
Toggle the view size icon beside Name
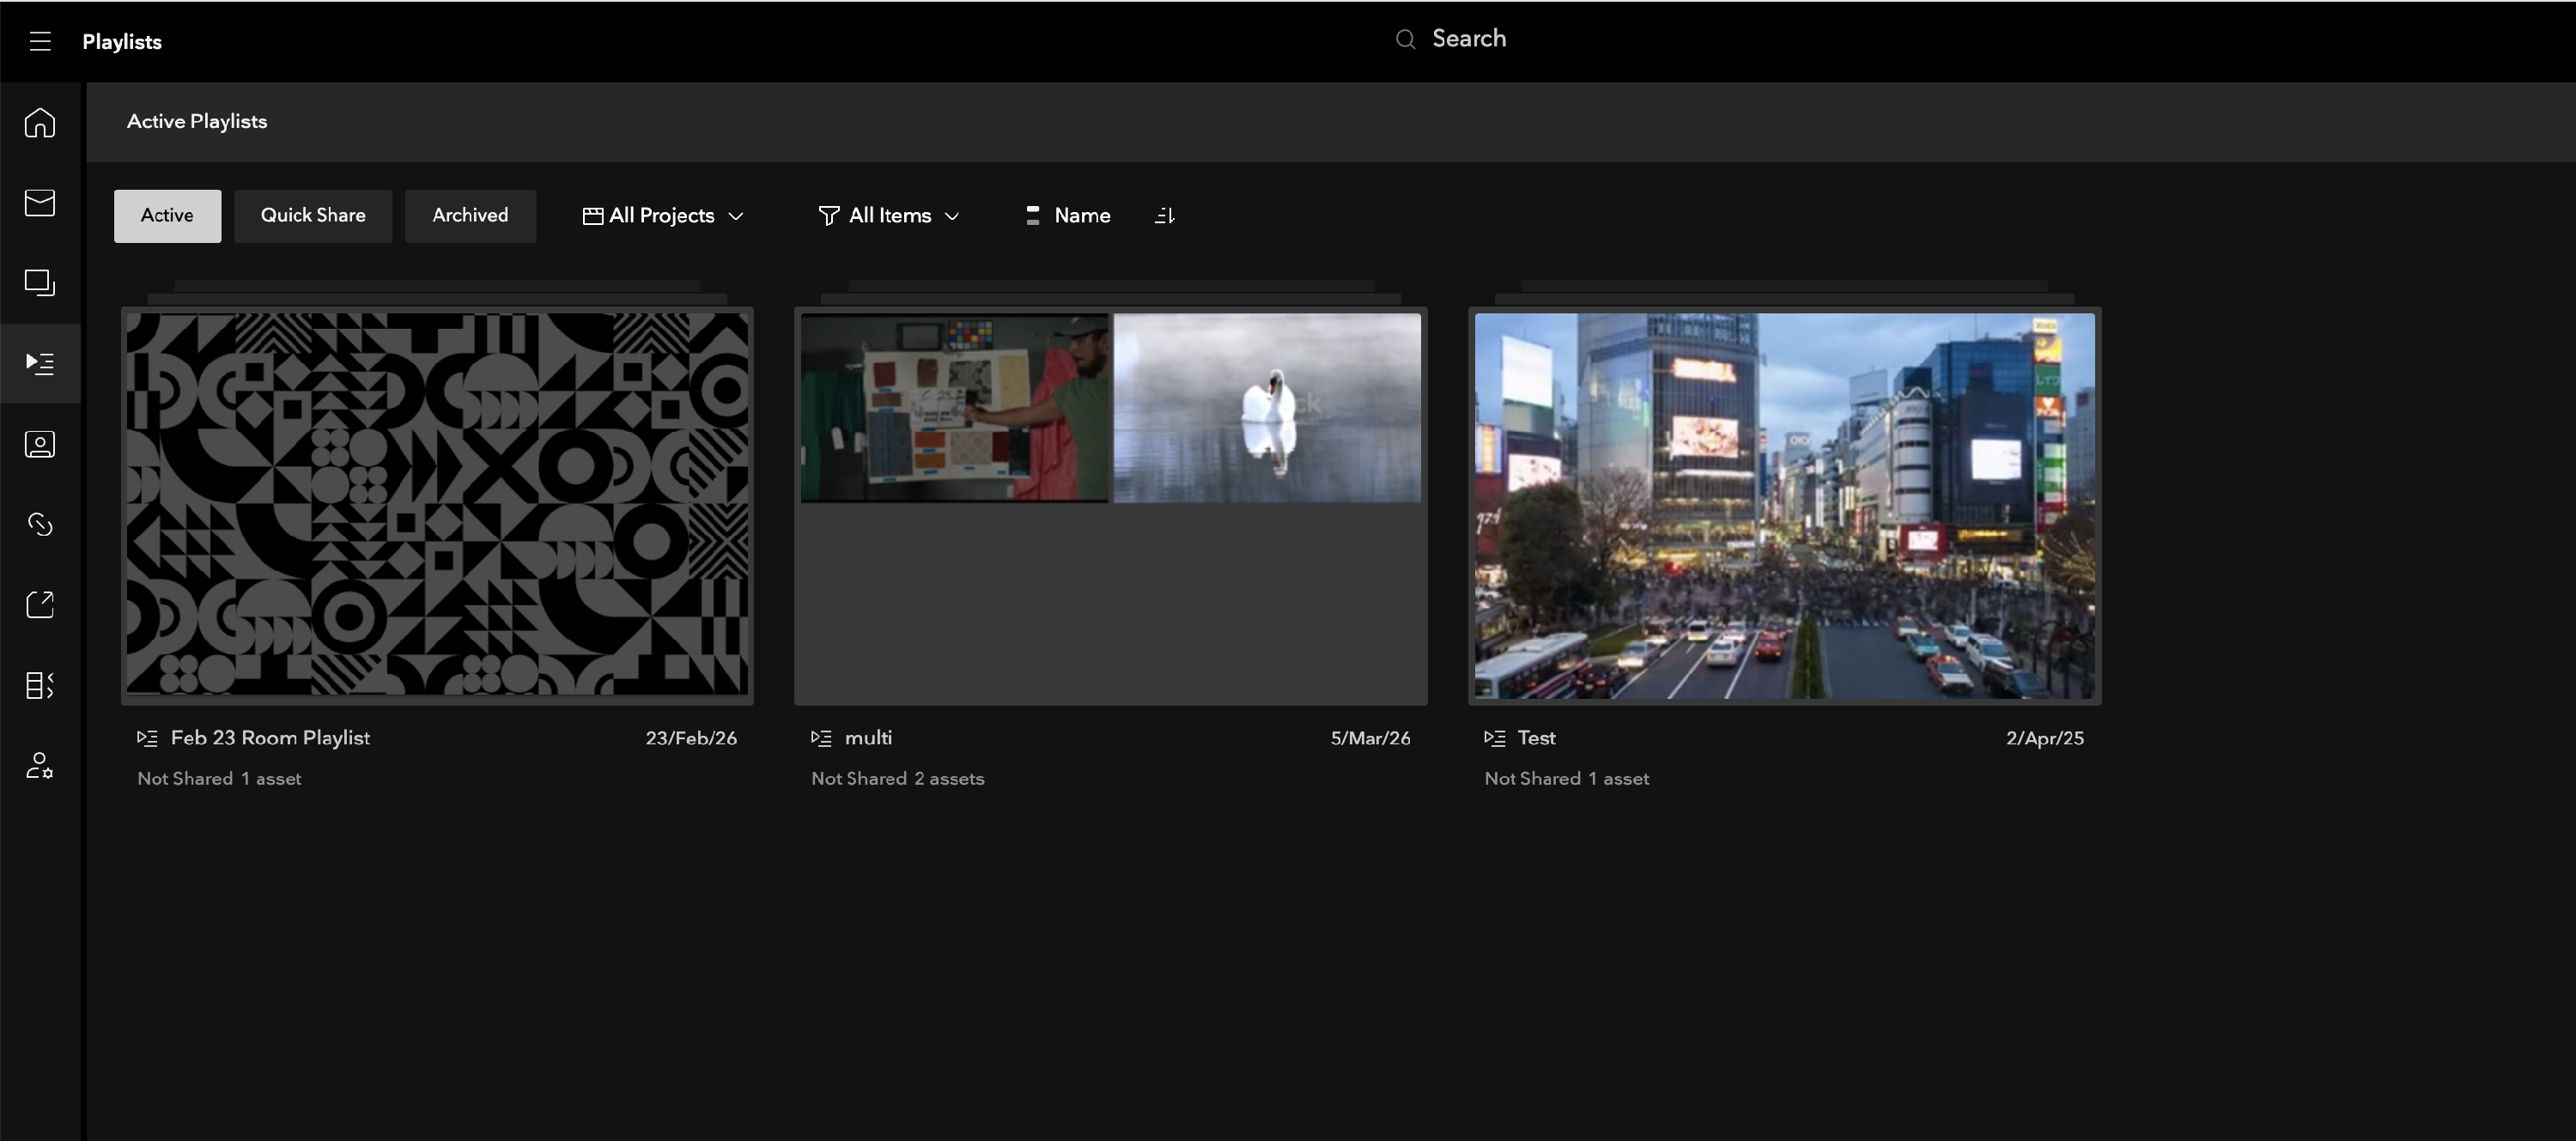pos(1032,216)
